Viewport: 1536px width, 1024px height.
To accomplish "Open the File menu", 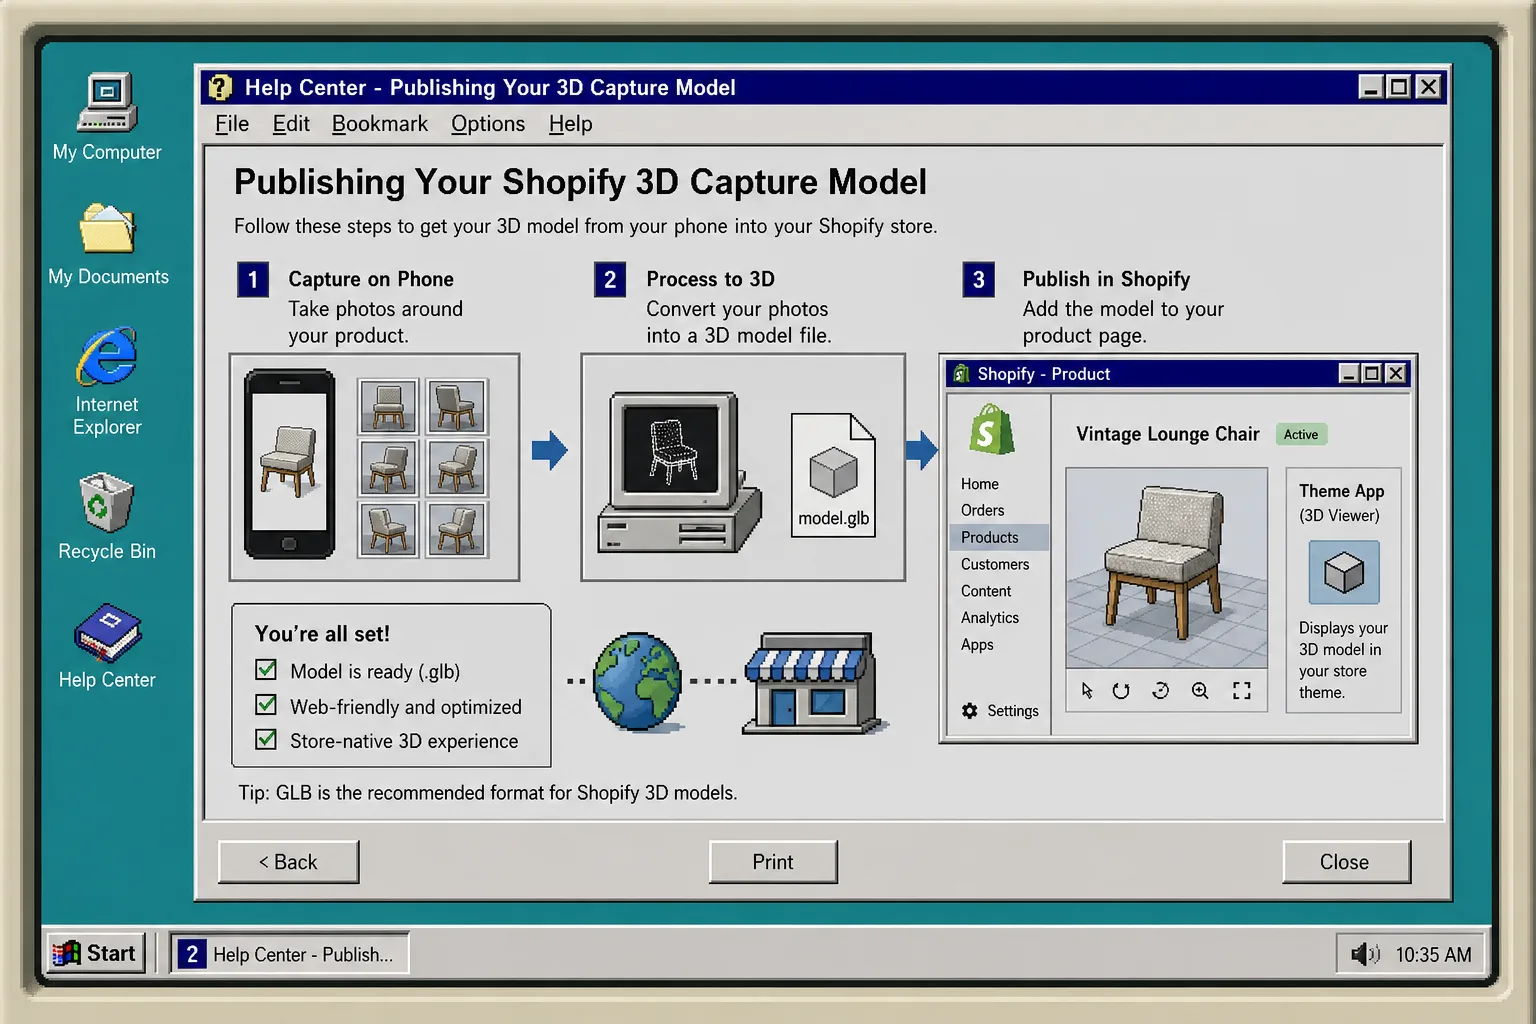I will (232, 124).
